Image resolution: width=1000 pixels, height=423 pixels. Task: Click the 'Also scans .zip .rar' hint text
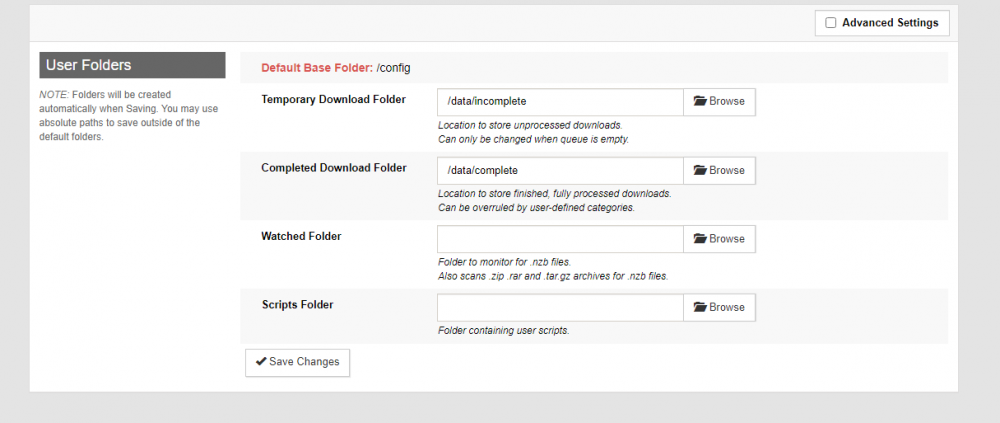(x=553, y=277)
